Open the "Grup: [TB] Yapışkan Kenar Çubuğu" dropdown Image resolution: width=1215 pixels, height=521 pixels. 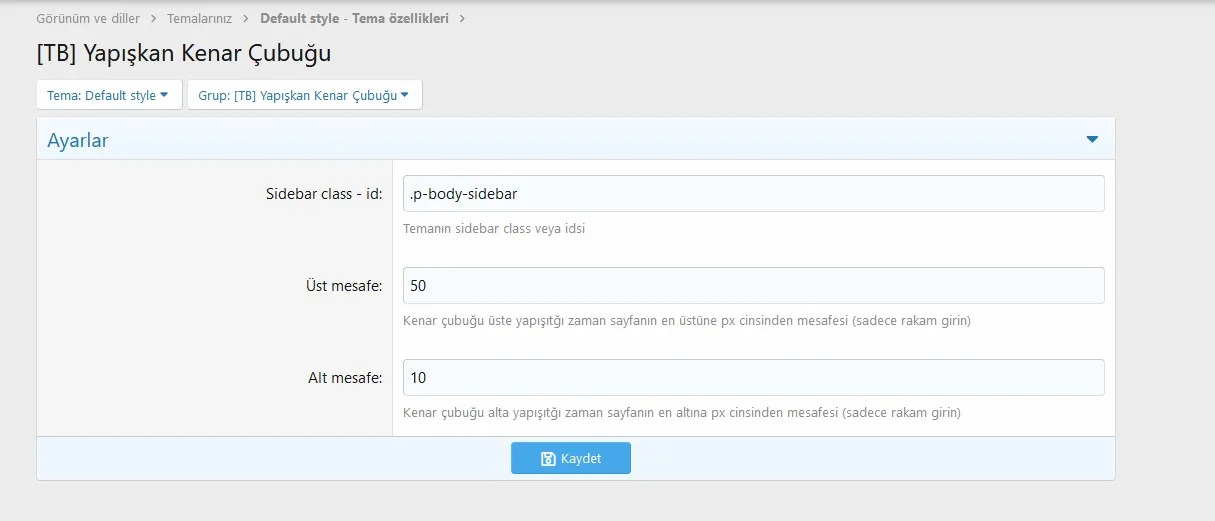(x=304, y=95)
